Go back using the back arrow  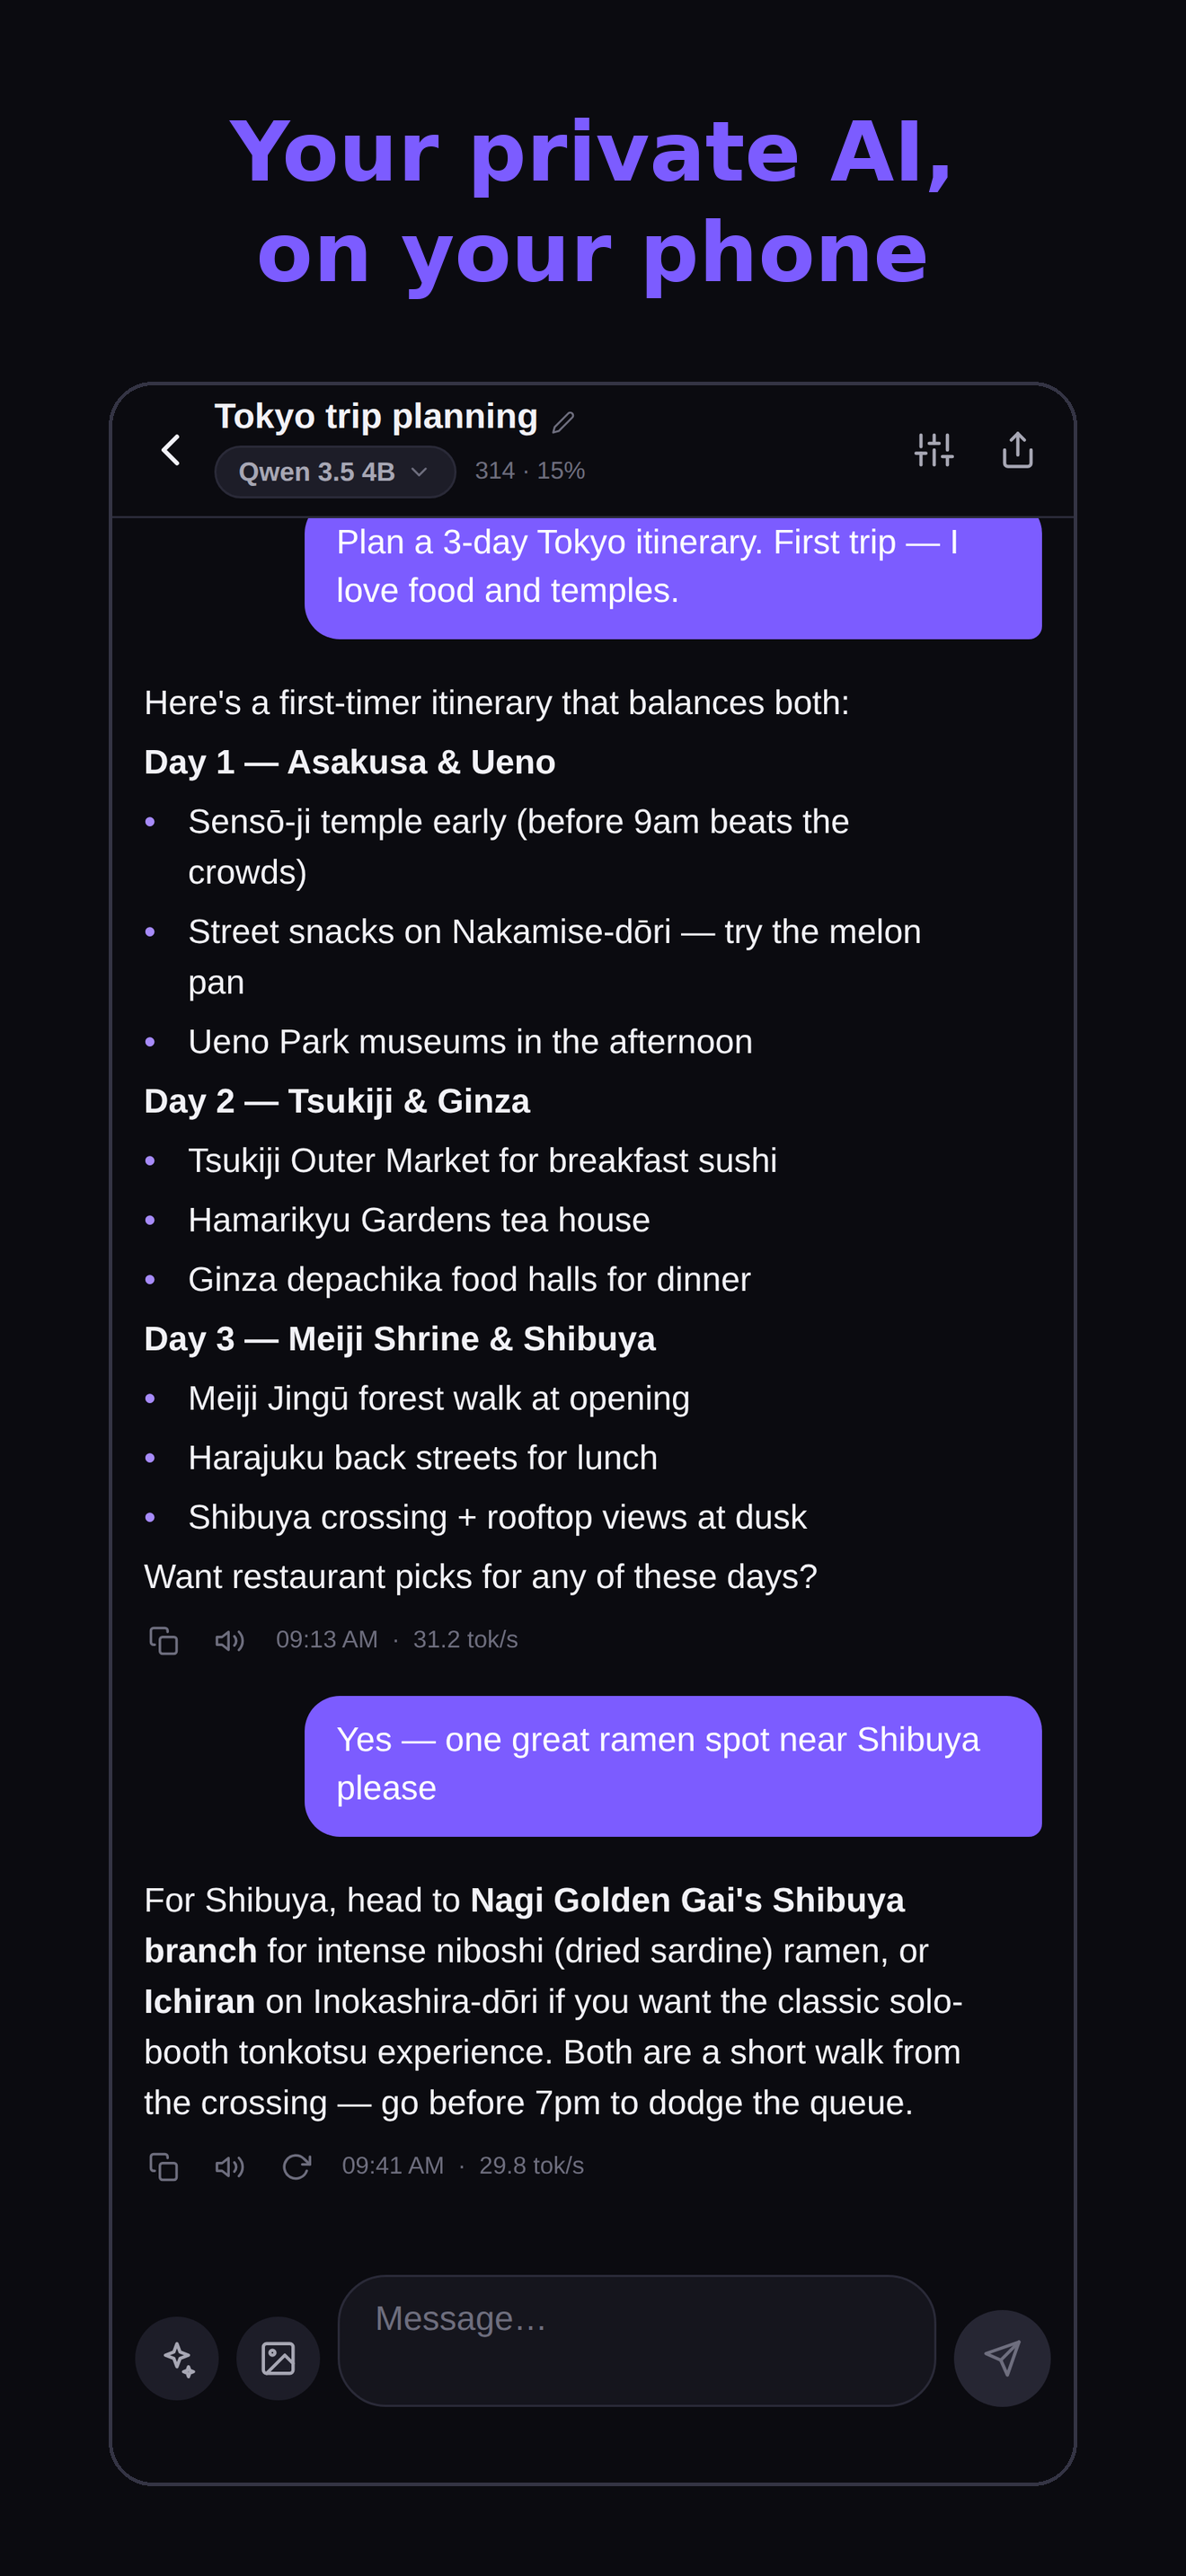[171, 450]
